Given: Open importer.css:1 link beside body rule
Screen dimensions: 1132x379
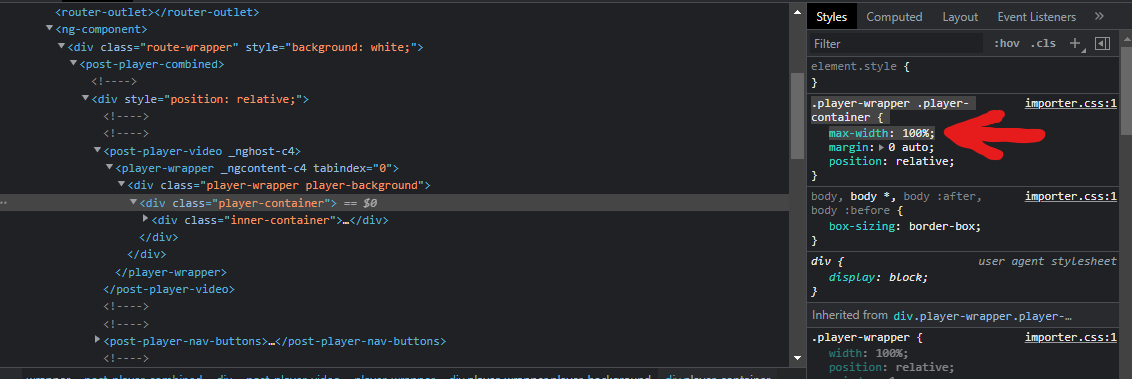Looking at the screenshot, I should (1071, 196).
